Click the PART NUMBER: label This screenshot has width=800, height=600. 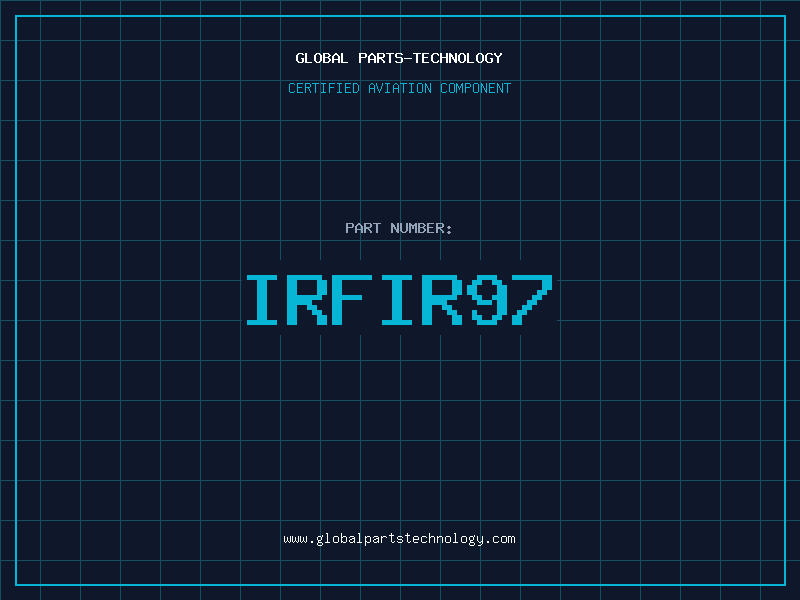coord(399,228)
